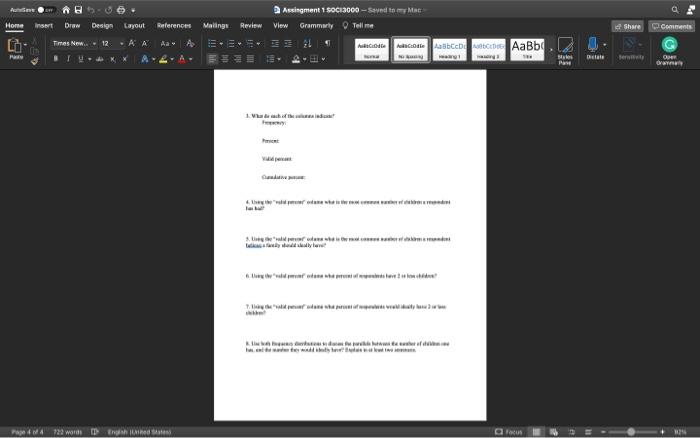Open the Grammarly ribbon tab
Image resolution: width=700 pixels, height=438 pixels.
[x=317, y=26]
